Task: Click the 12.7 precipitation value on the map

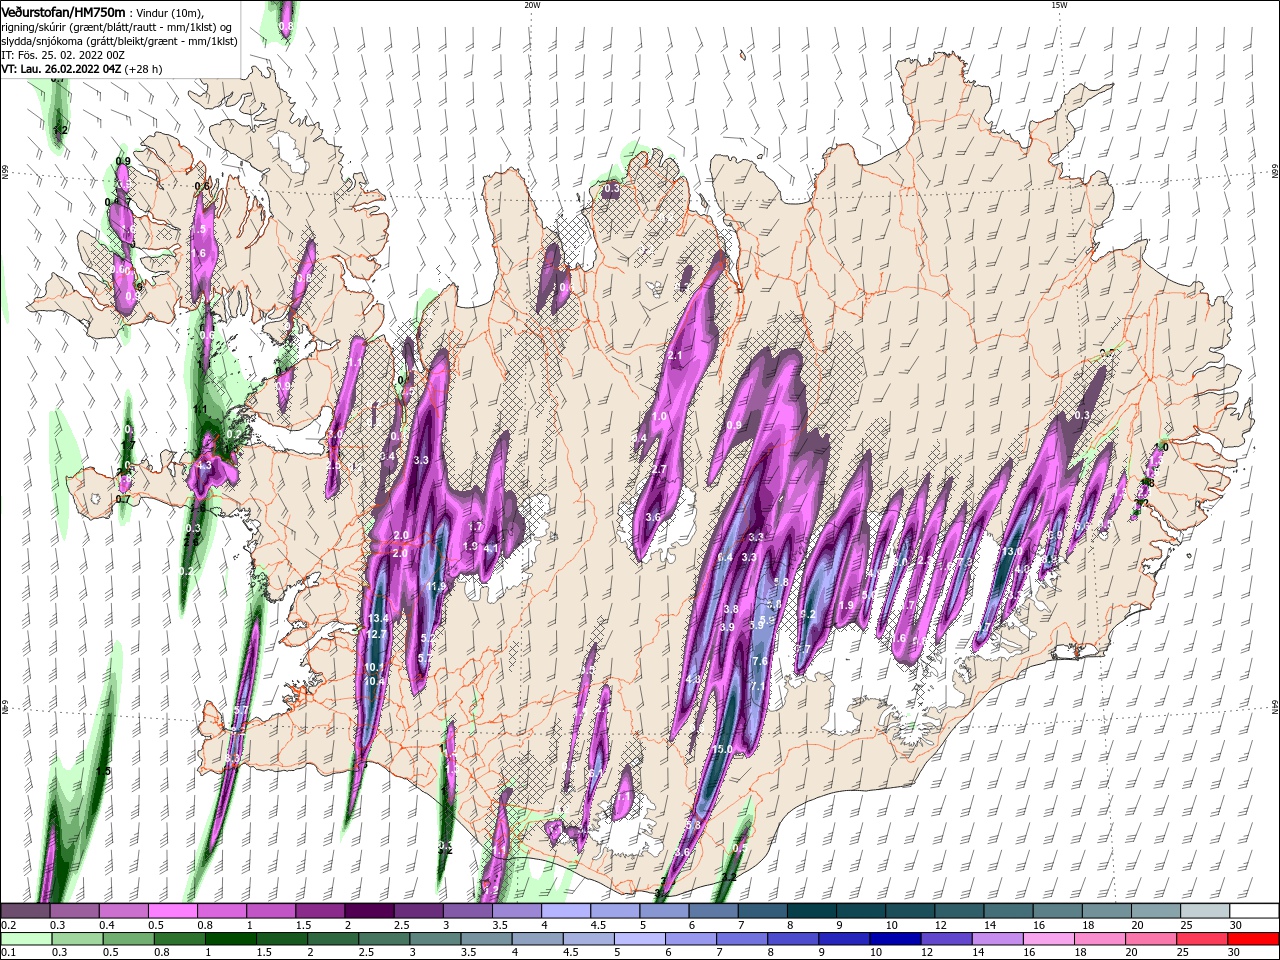Action: tap(376, 634)
